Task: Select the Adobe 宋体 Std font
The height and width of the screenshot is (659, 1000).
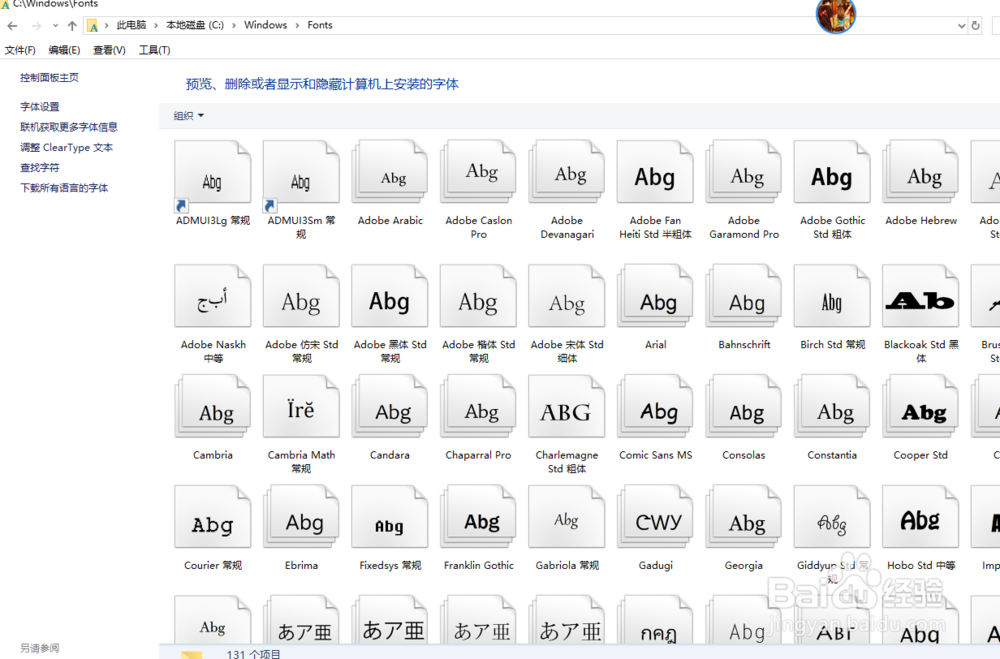Action: (567, 297)
